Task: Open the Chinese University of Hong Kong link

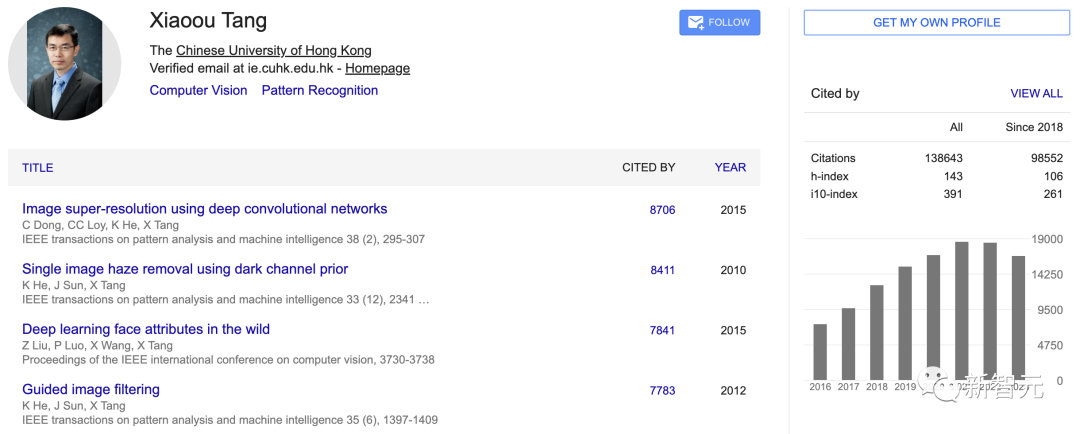Action: (273, 50)
